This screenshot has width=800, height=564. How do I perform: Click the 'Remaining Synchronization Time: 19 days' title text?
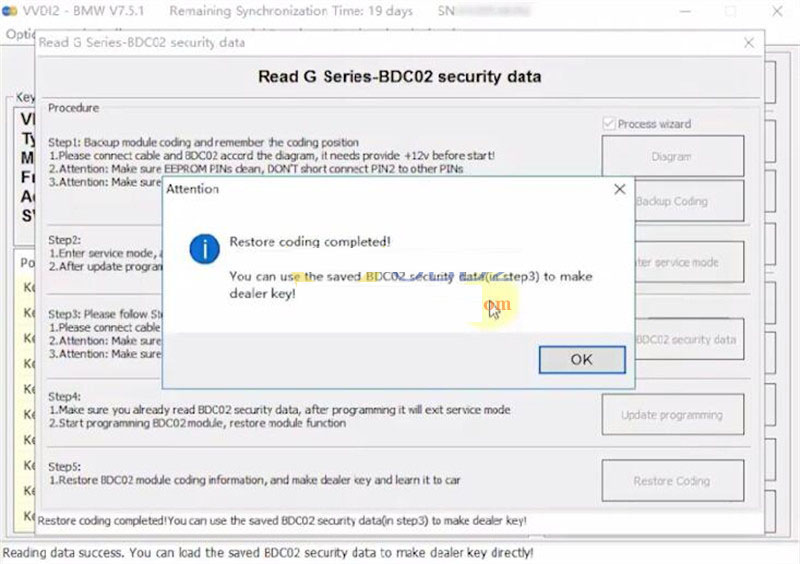coord(291,11)
